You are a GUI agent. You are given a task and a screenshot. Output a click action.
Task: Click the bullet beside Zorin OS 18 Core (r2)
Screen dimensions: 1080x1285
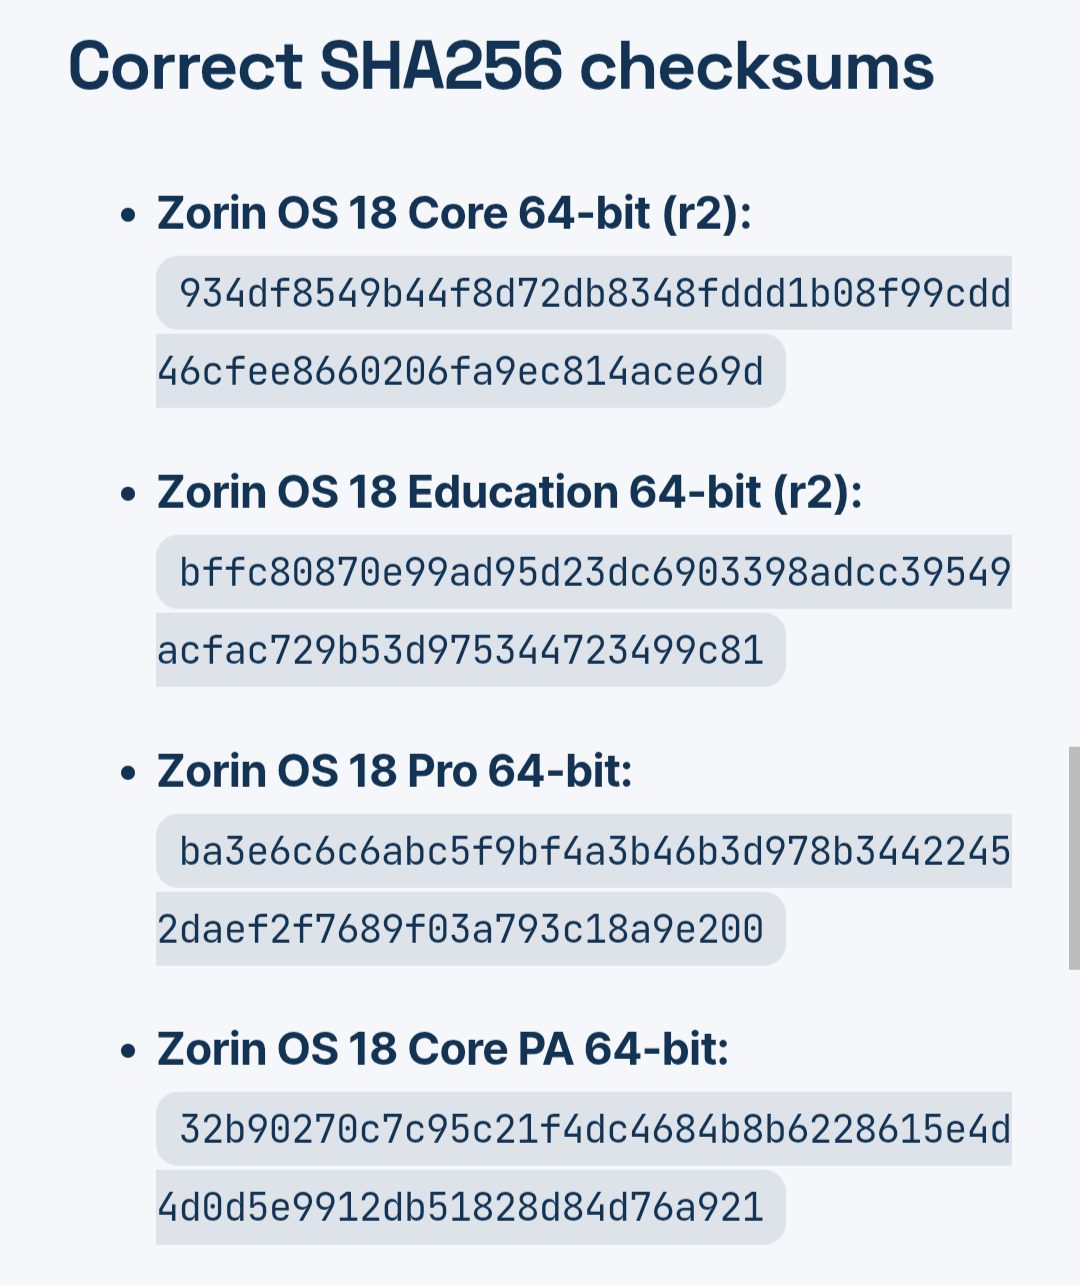pos(127,215)
